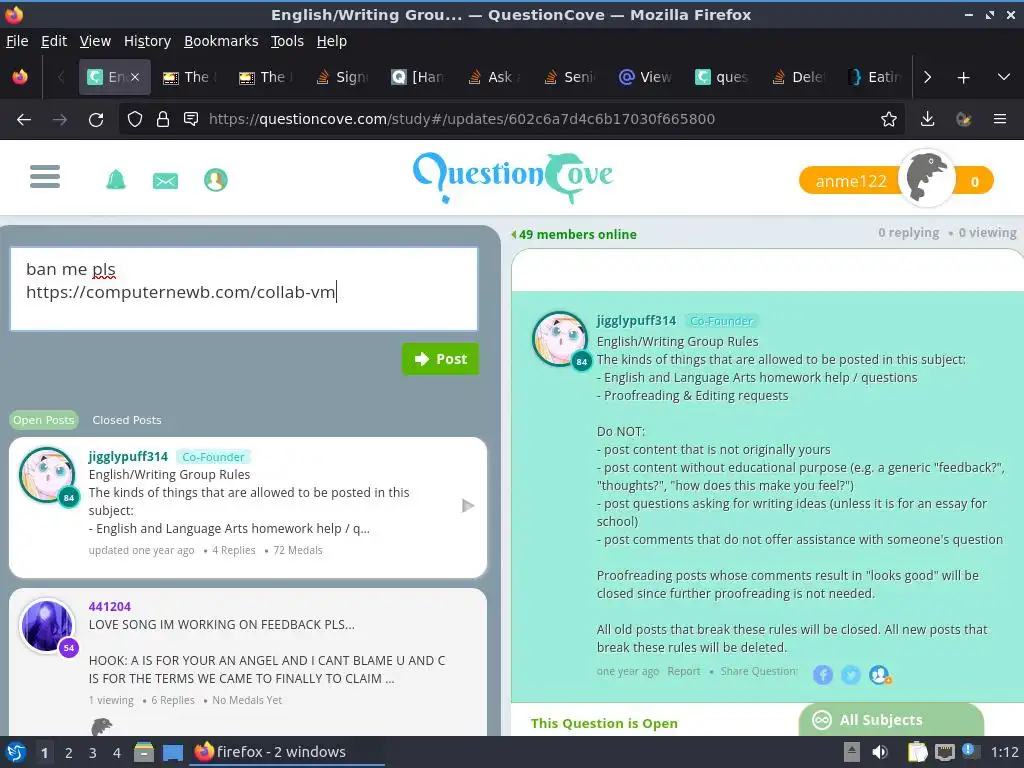
Task: Open the file manager taskbar icon
Action: pos(144,752)
